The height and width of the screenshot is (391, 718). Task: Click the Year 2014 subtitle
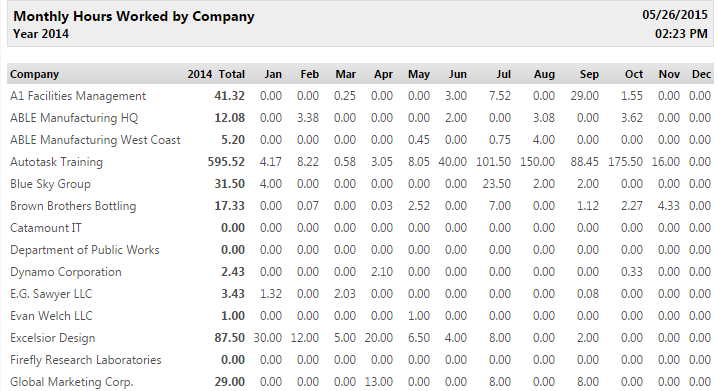tap(41, 34)
